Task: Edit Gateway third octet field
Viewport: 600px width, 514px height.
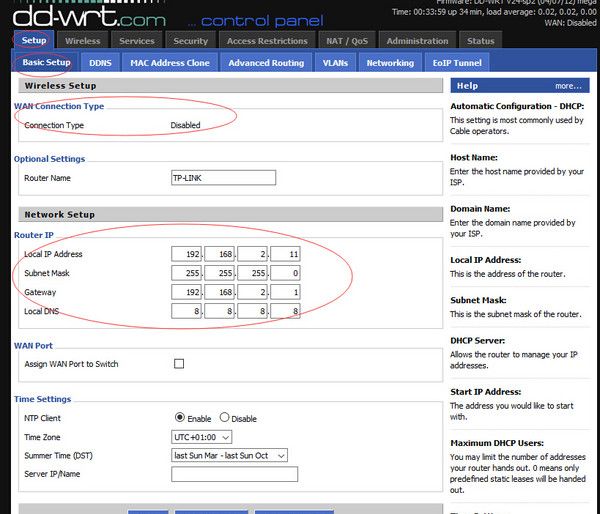Action: pos(252,292)
